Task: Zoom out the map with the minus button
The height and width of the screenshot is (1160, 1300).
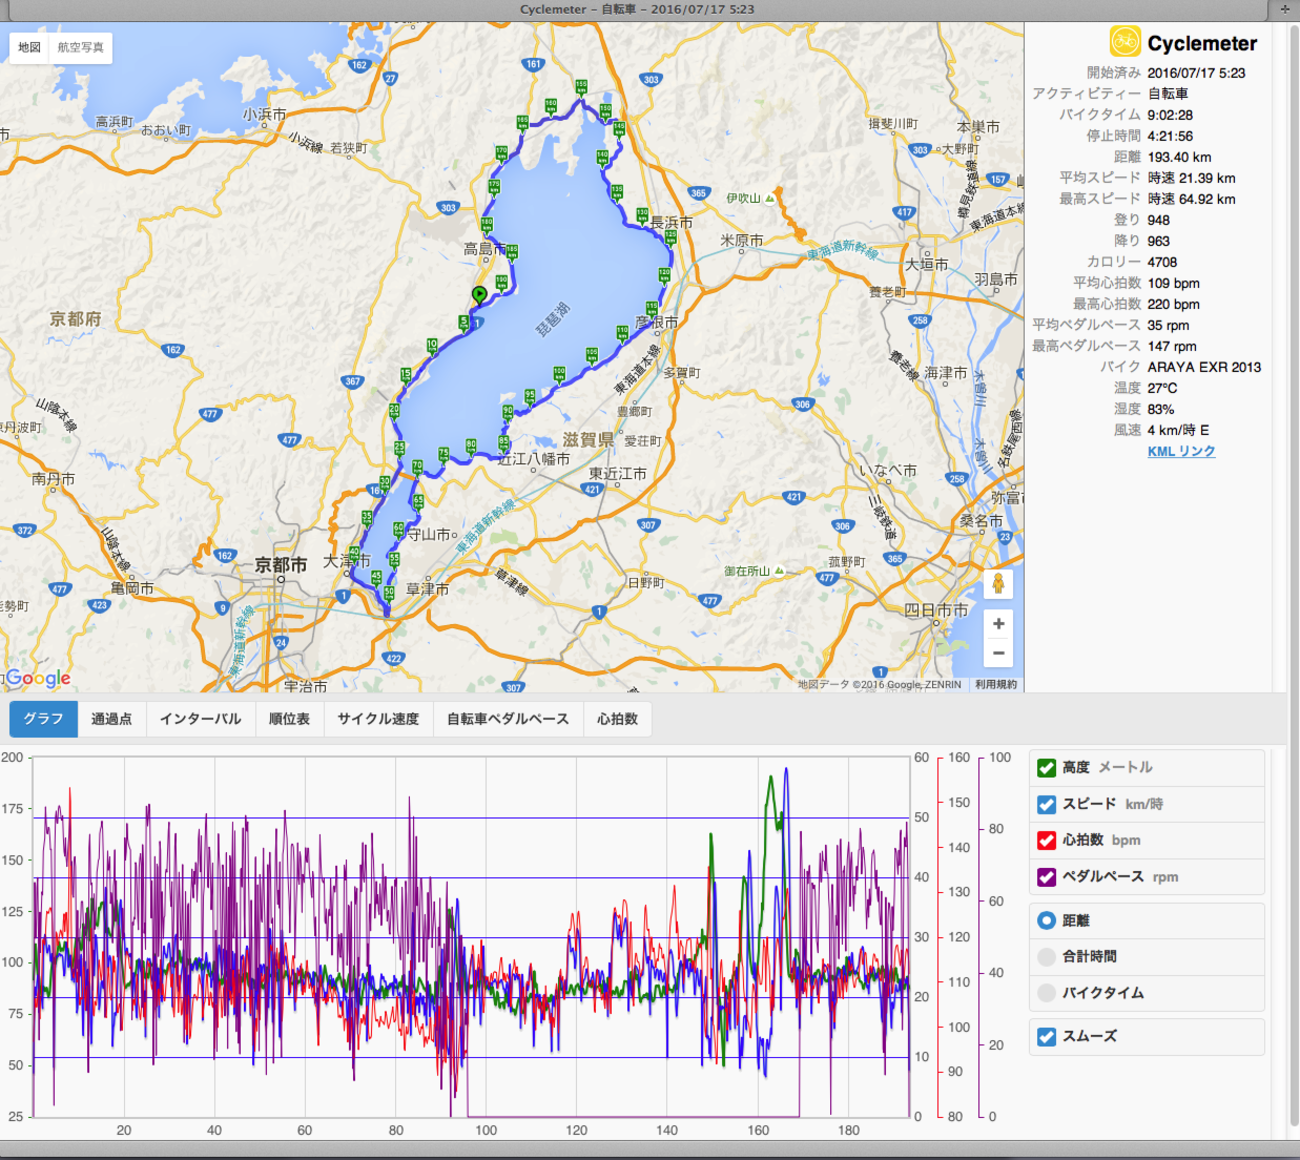Action: tap(998, 653)
